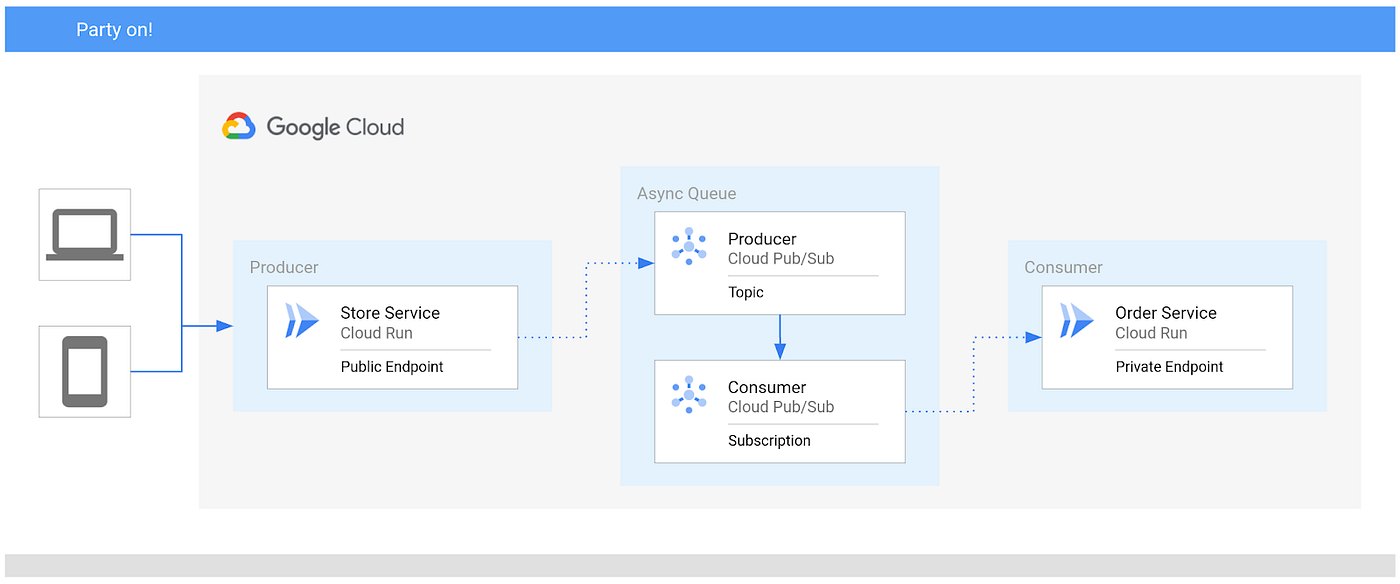Click the Google Cloud logo
The image size is (1400, 584).
point(313,127)
